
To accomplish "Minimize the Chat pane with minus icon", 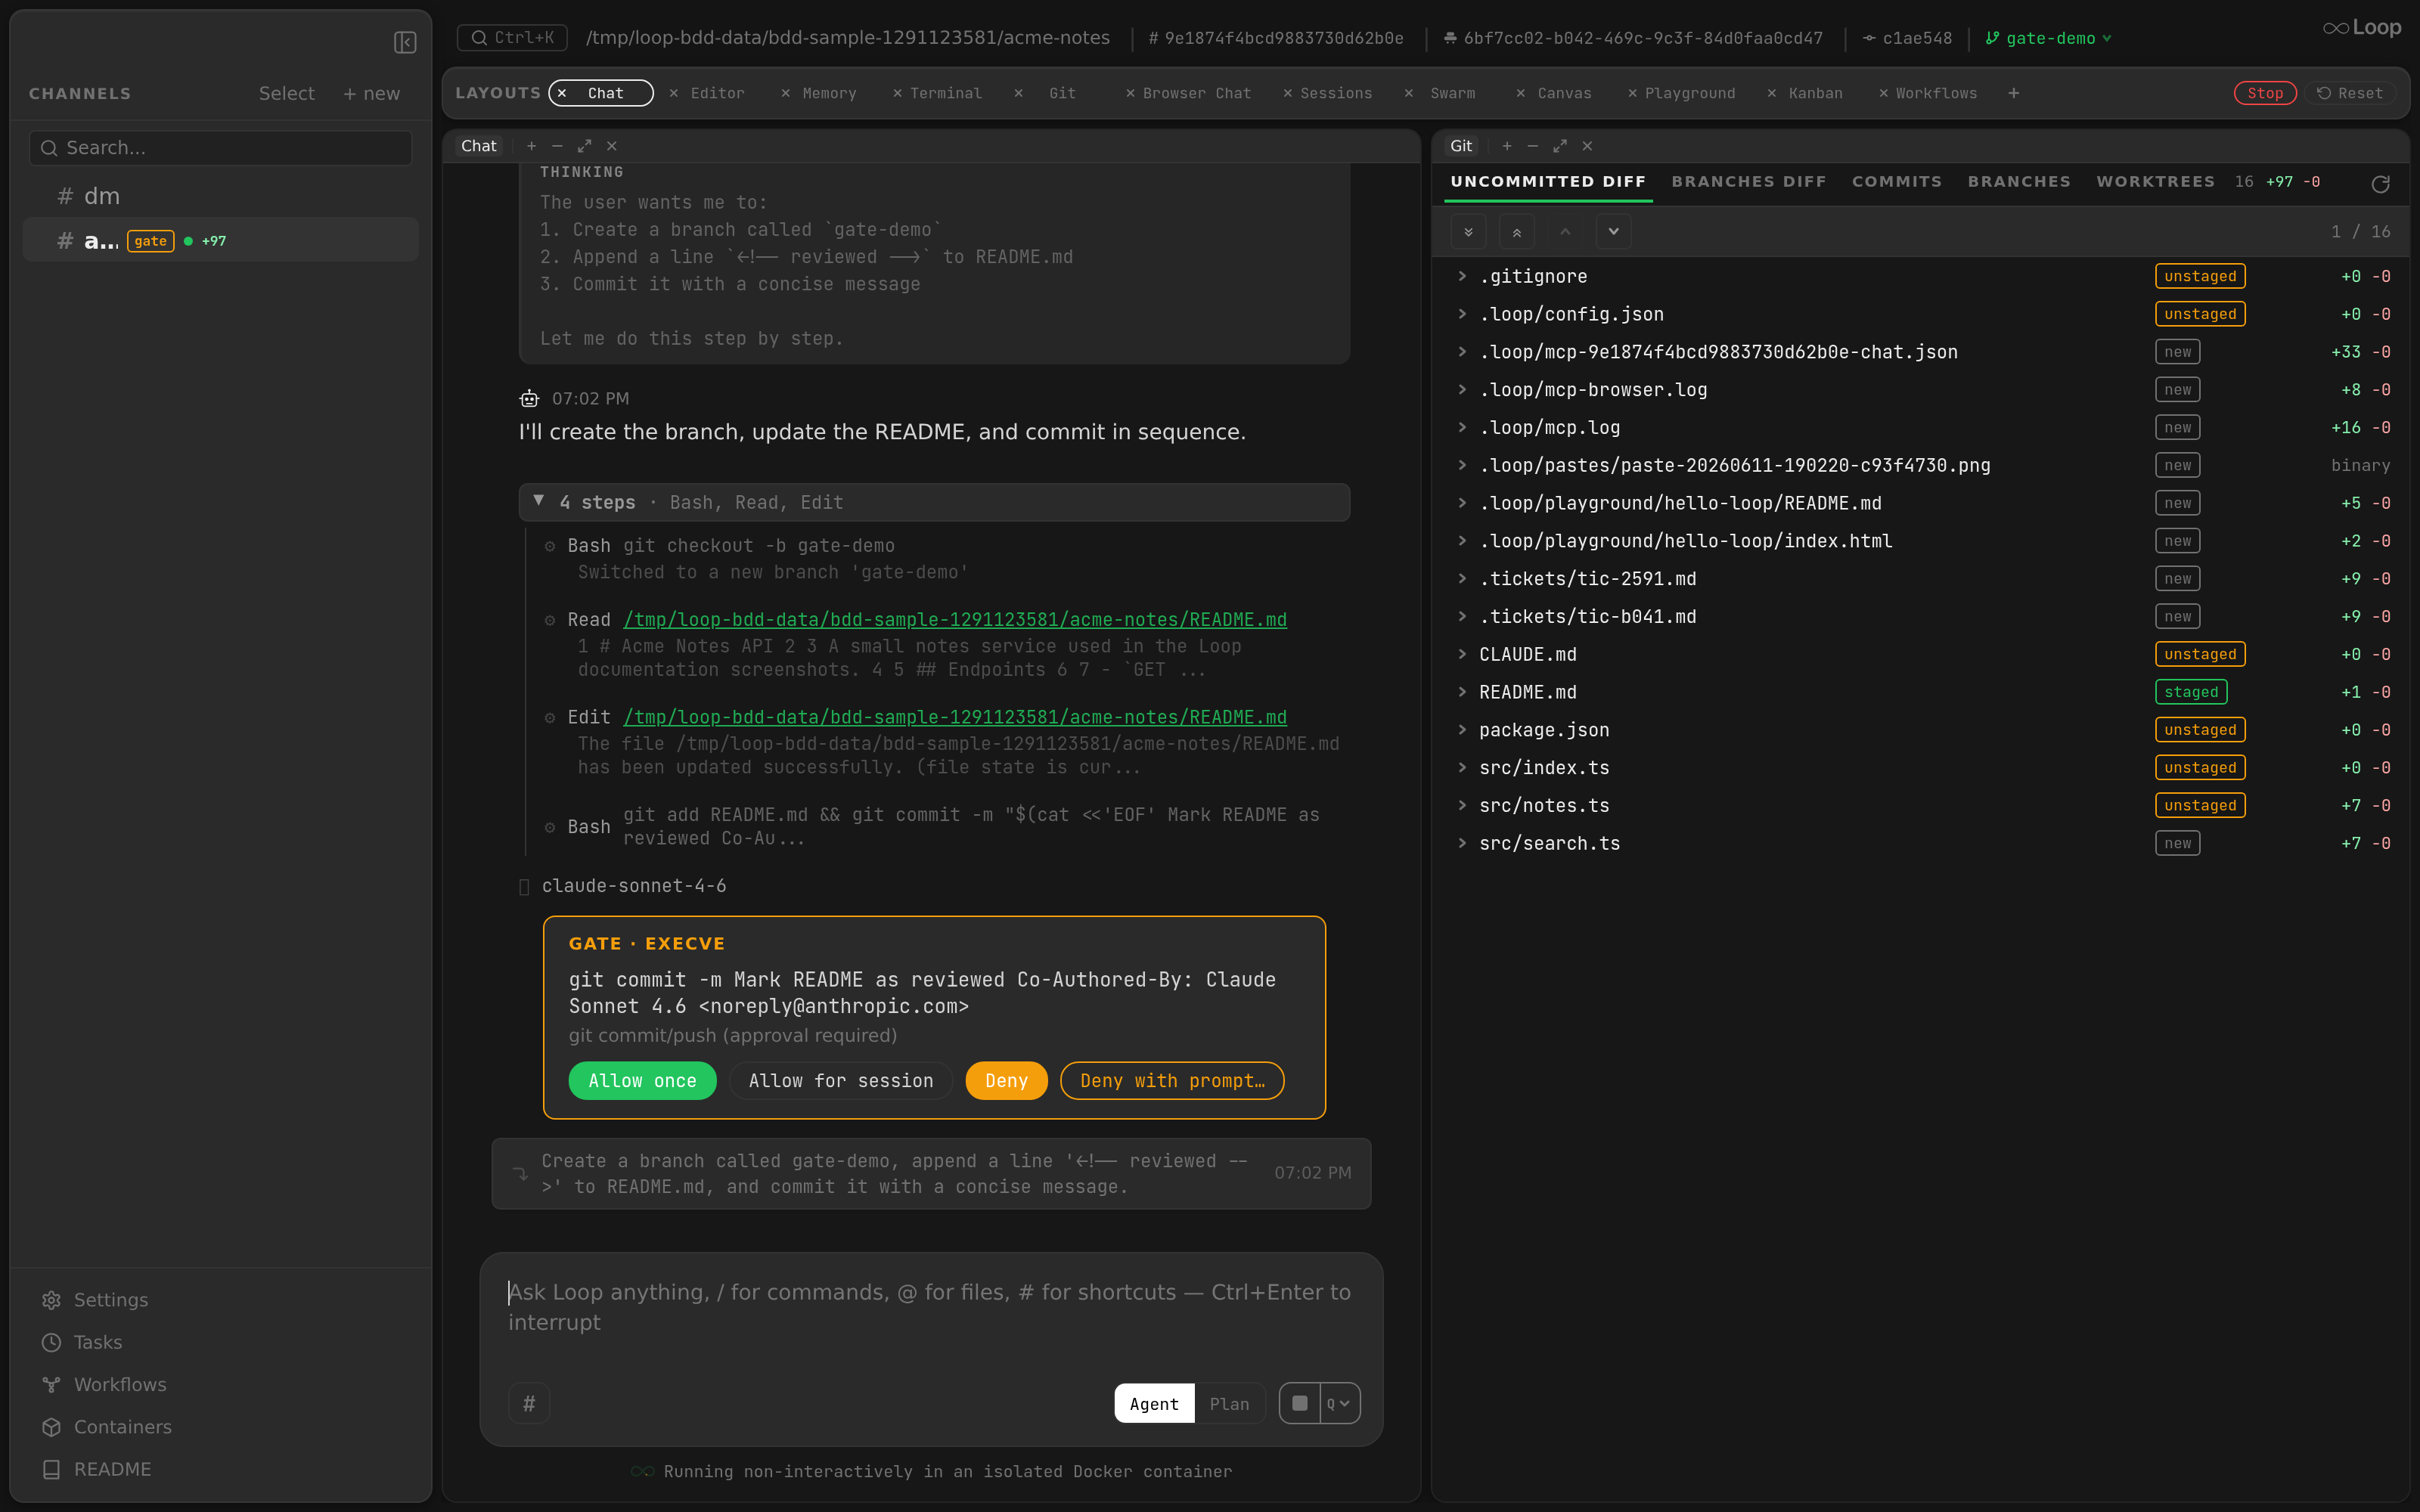I will tap(557, 146).
